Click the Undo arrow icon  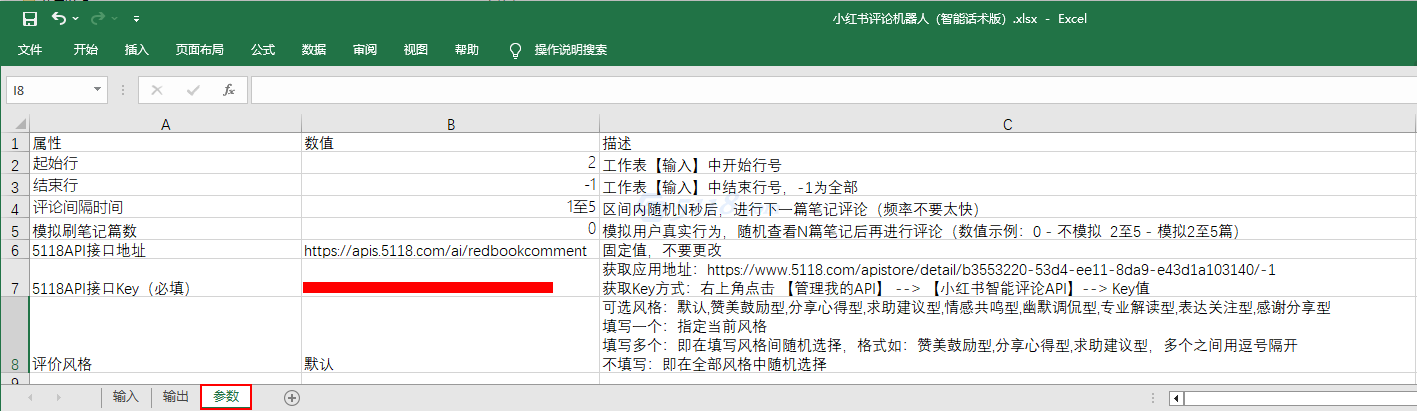pos(59,19)
